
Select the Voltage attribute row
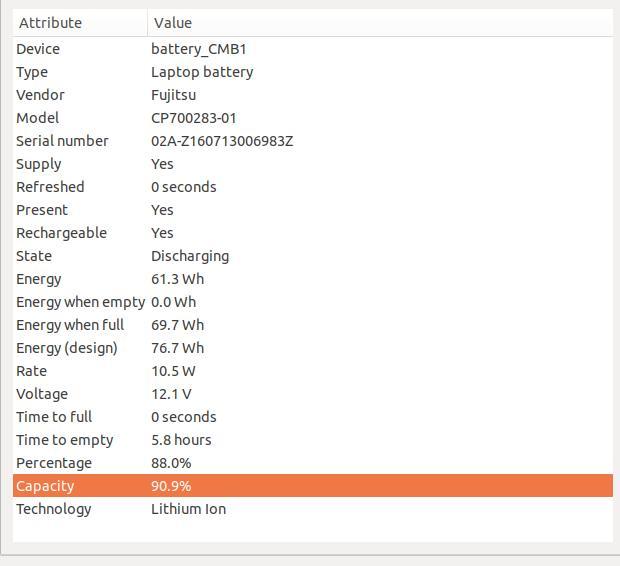[x=313, y=394]
